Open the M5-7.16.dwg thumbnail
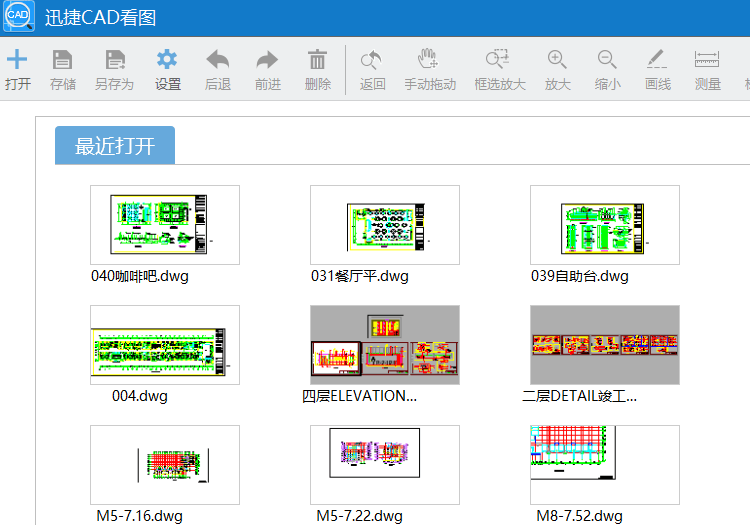 (x=165, y=465)
